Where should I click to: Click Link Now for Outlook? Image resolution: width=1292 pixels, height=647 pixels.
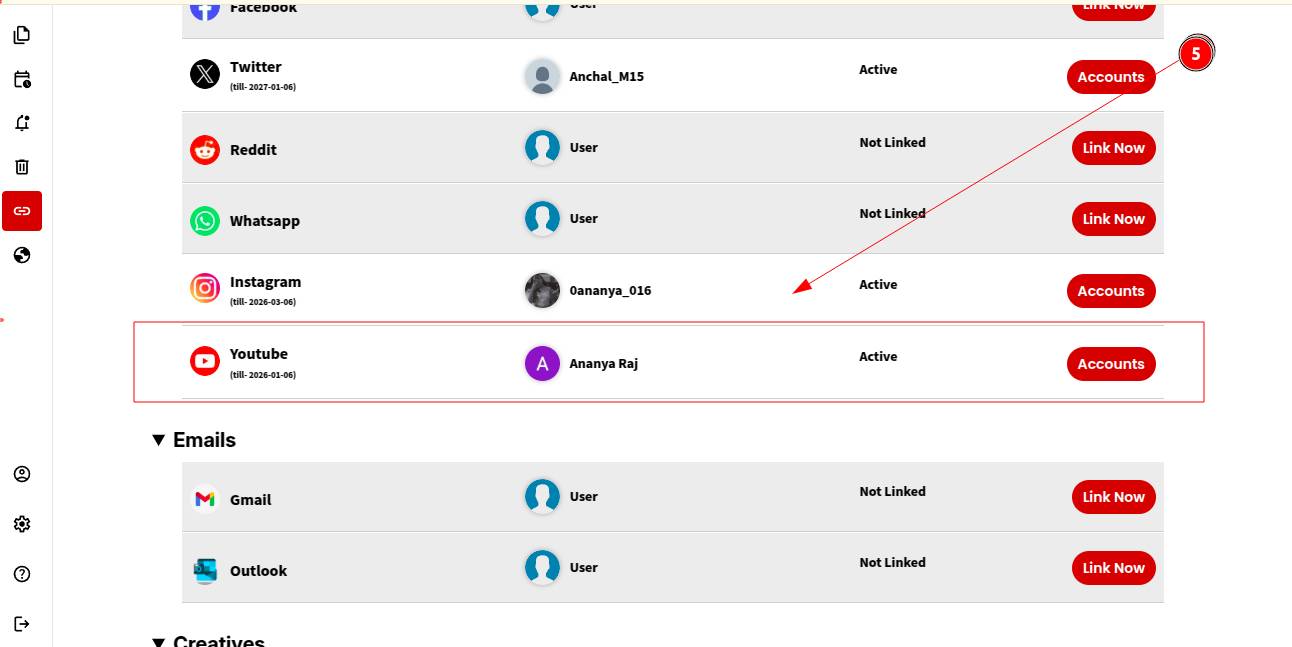pyautogui.click(x=1113, y=568)
